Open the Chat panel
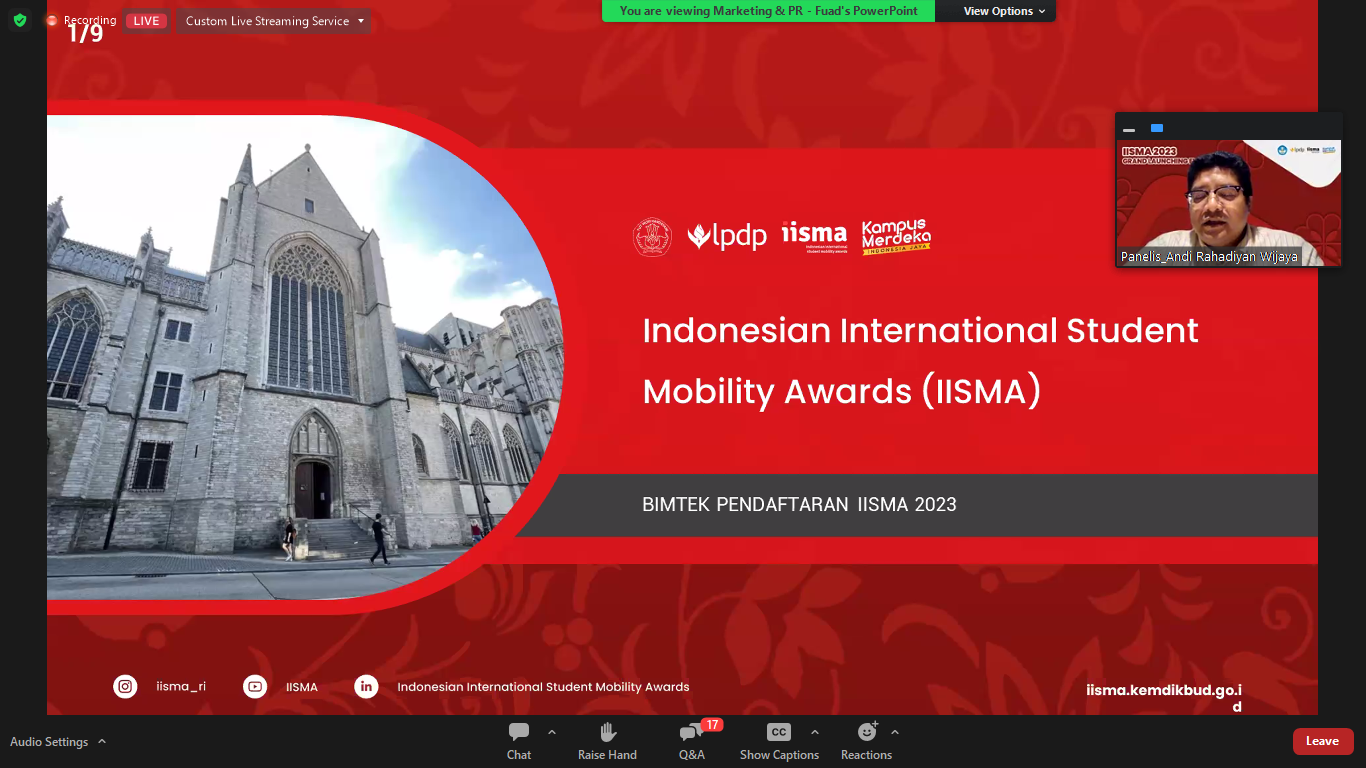The width and height of the screenshot is (1366, 768). [x=519, y=741]
